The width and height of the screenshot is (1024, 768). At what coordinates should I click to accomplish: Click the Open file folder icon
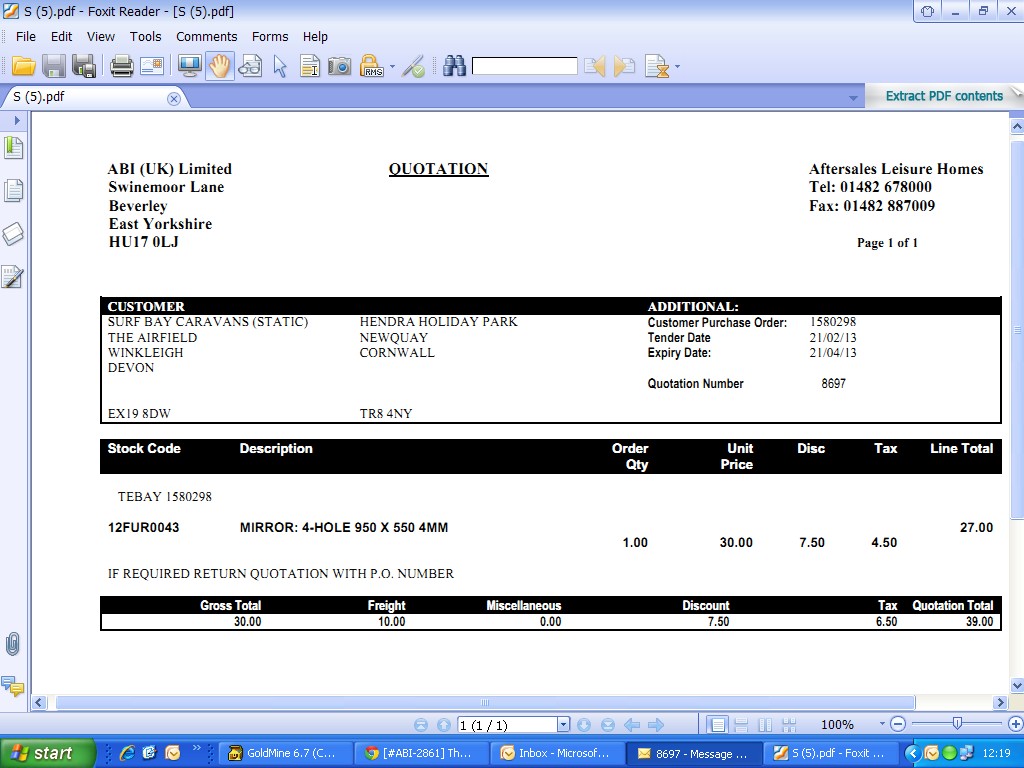24,67
